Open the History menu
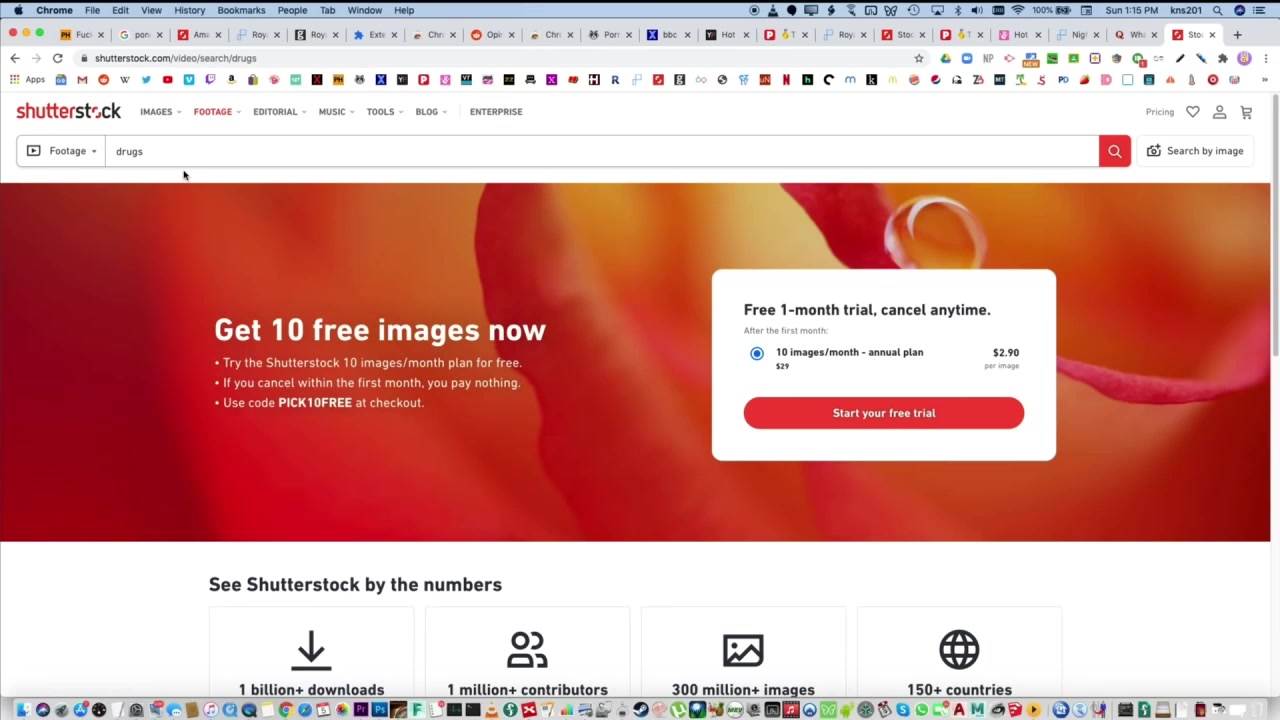 point(189,10)
